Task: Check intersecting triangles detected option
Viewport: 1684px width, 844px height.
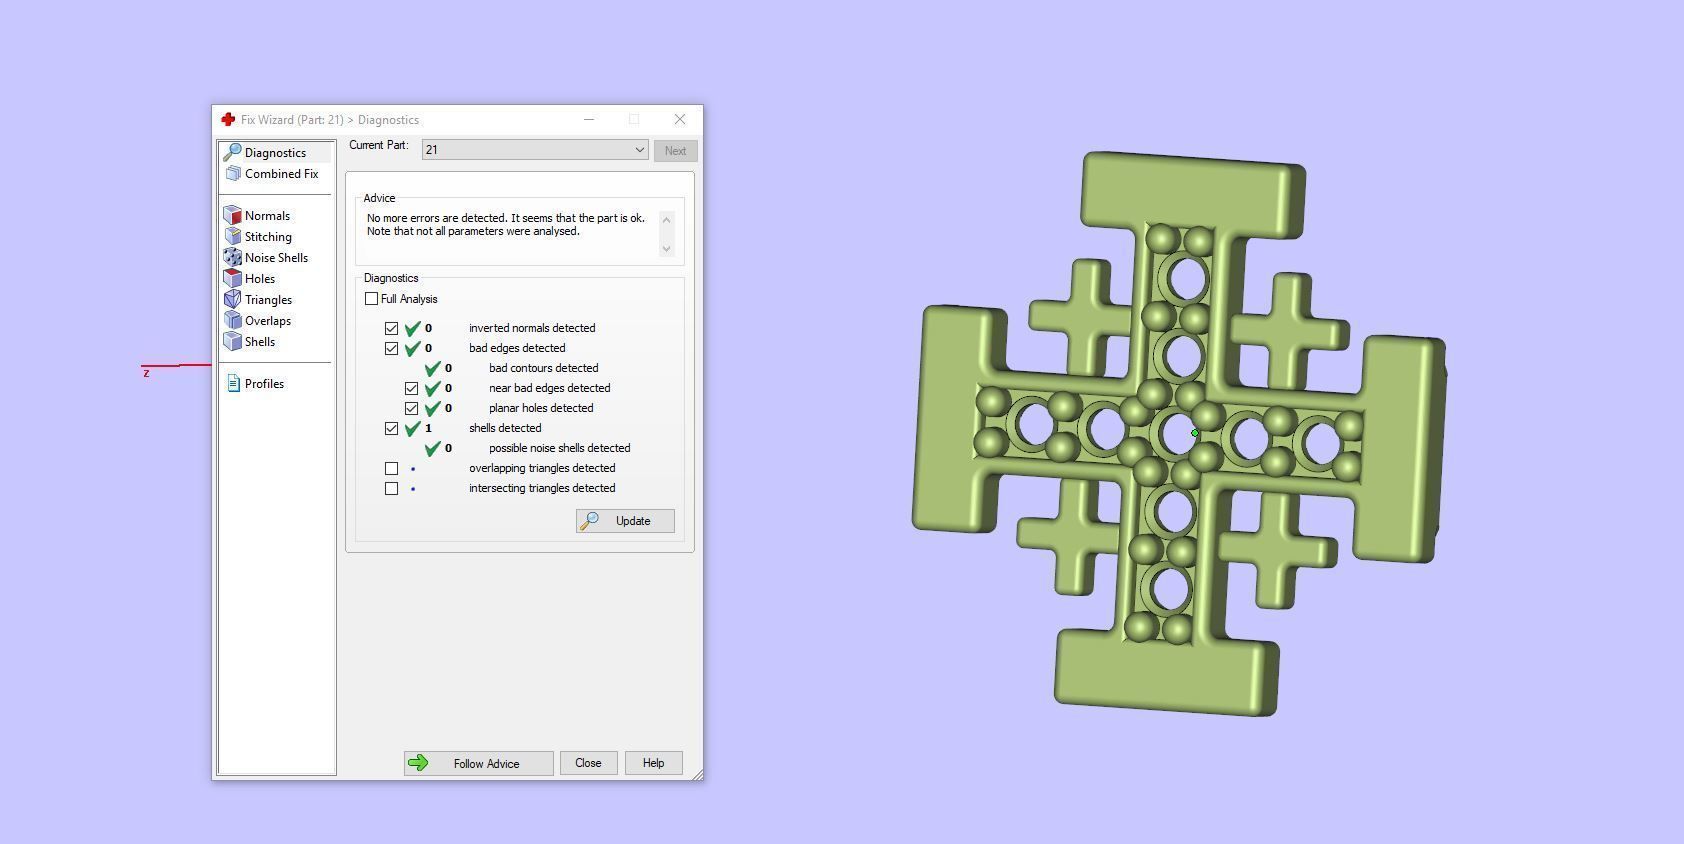Action: 392,488
